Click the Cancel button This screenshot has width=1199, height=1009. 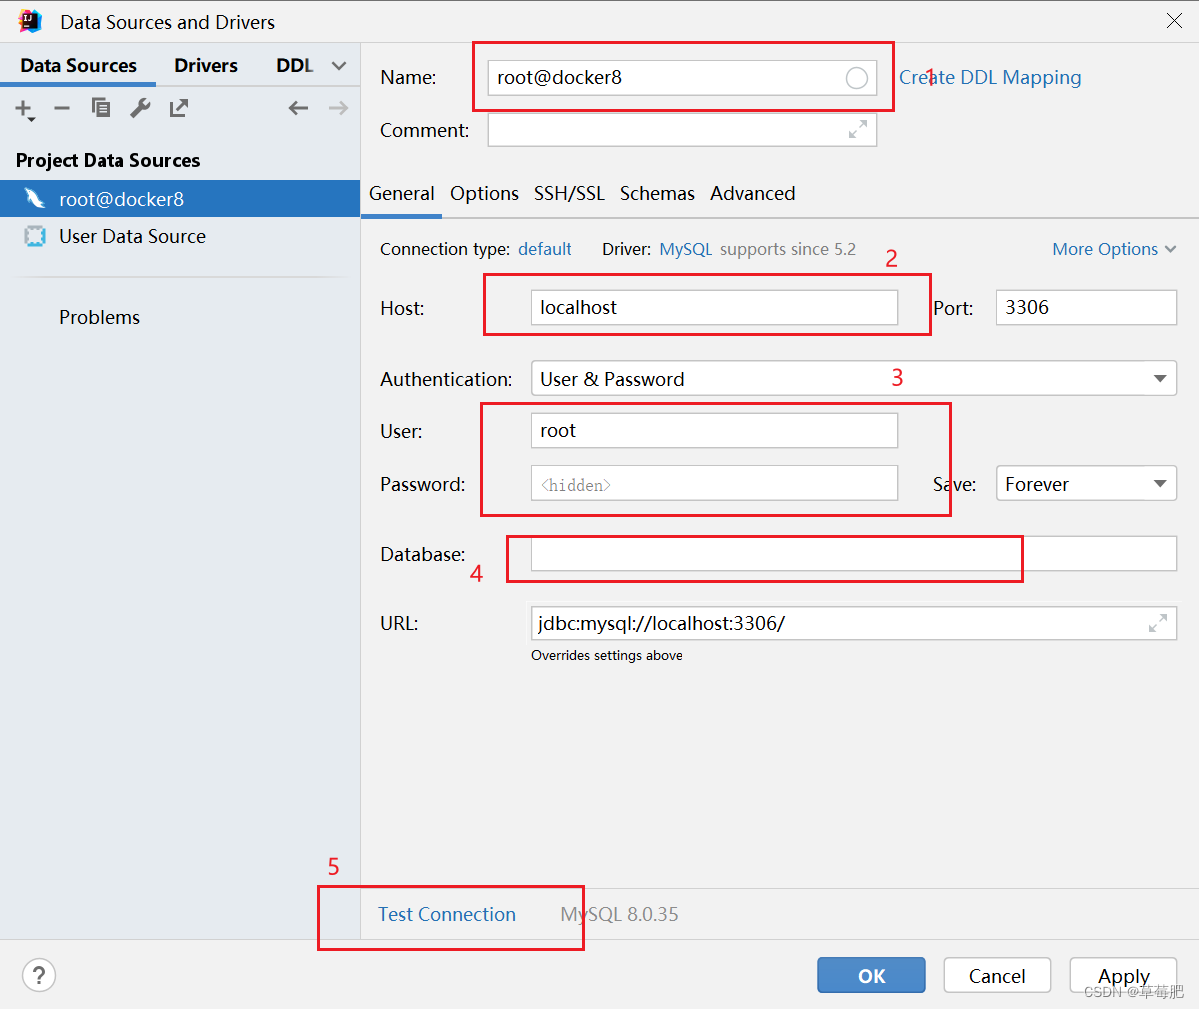coord(996,975)
